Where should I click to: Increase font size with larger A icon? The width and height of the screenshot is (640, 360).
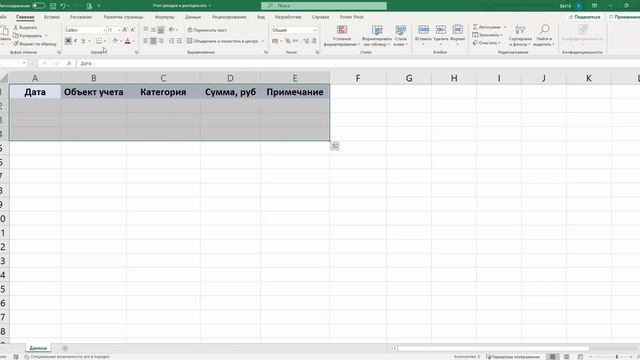[125, 30]
